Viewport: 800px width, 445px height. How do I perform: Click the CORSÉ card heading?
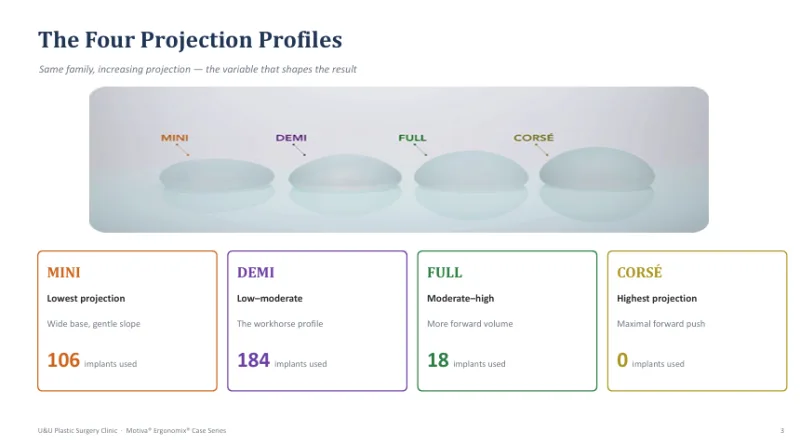pyautogui.click(x=639, y=272)
